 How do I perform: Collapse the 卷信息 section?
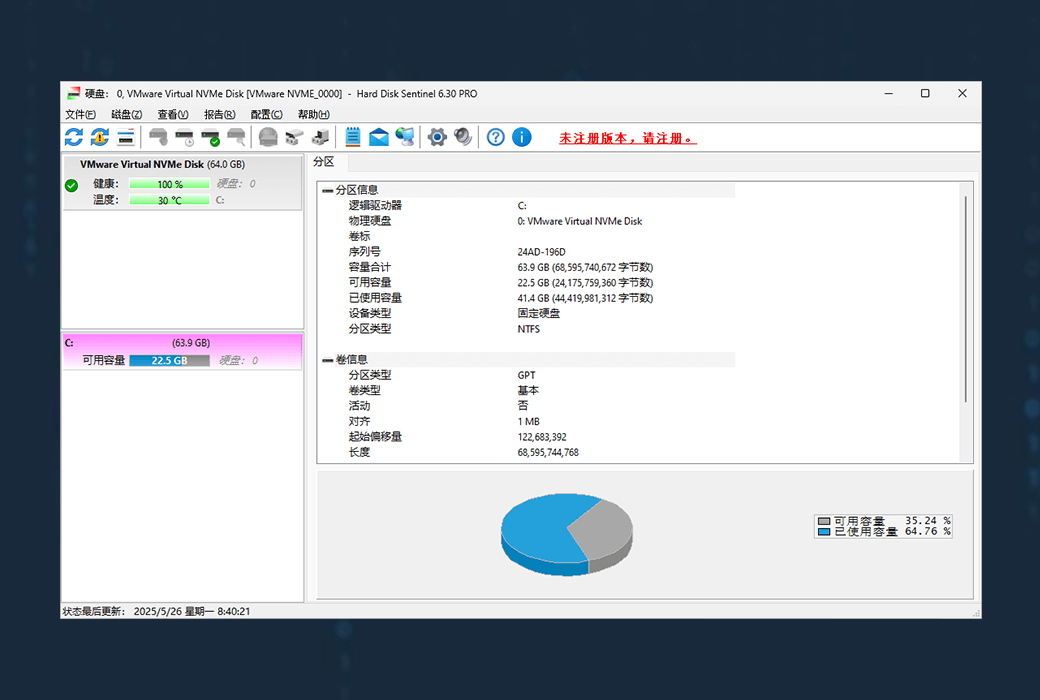coord(328,360)
